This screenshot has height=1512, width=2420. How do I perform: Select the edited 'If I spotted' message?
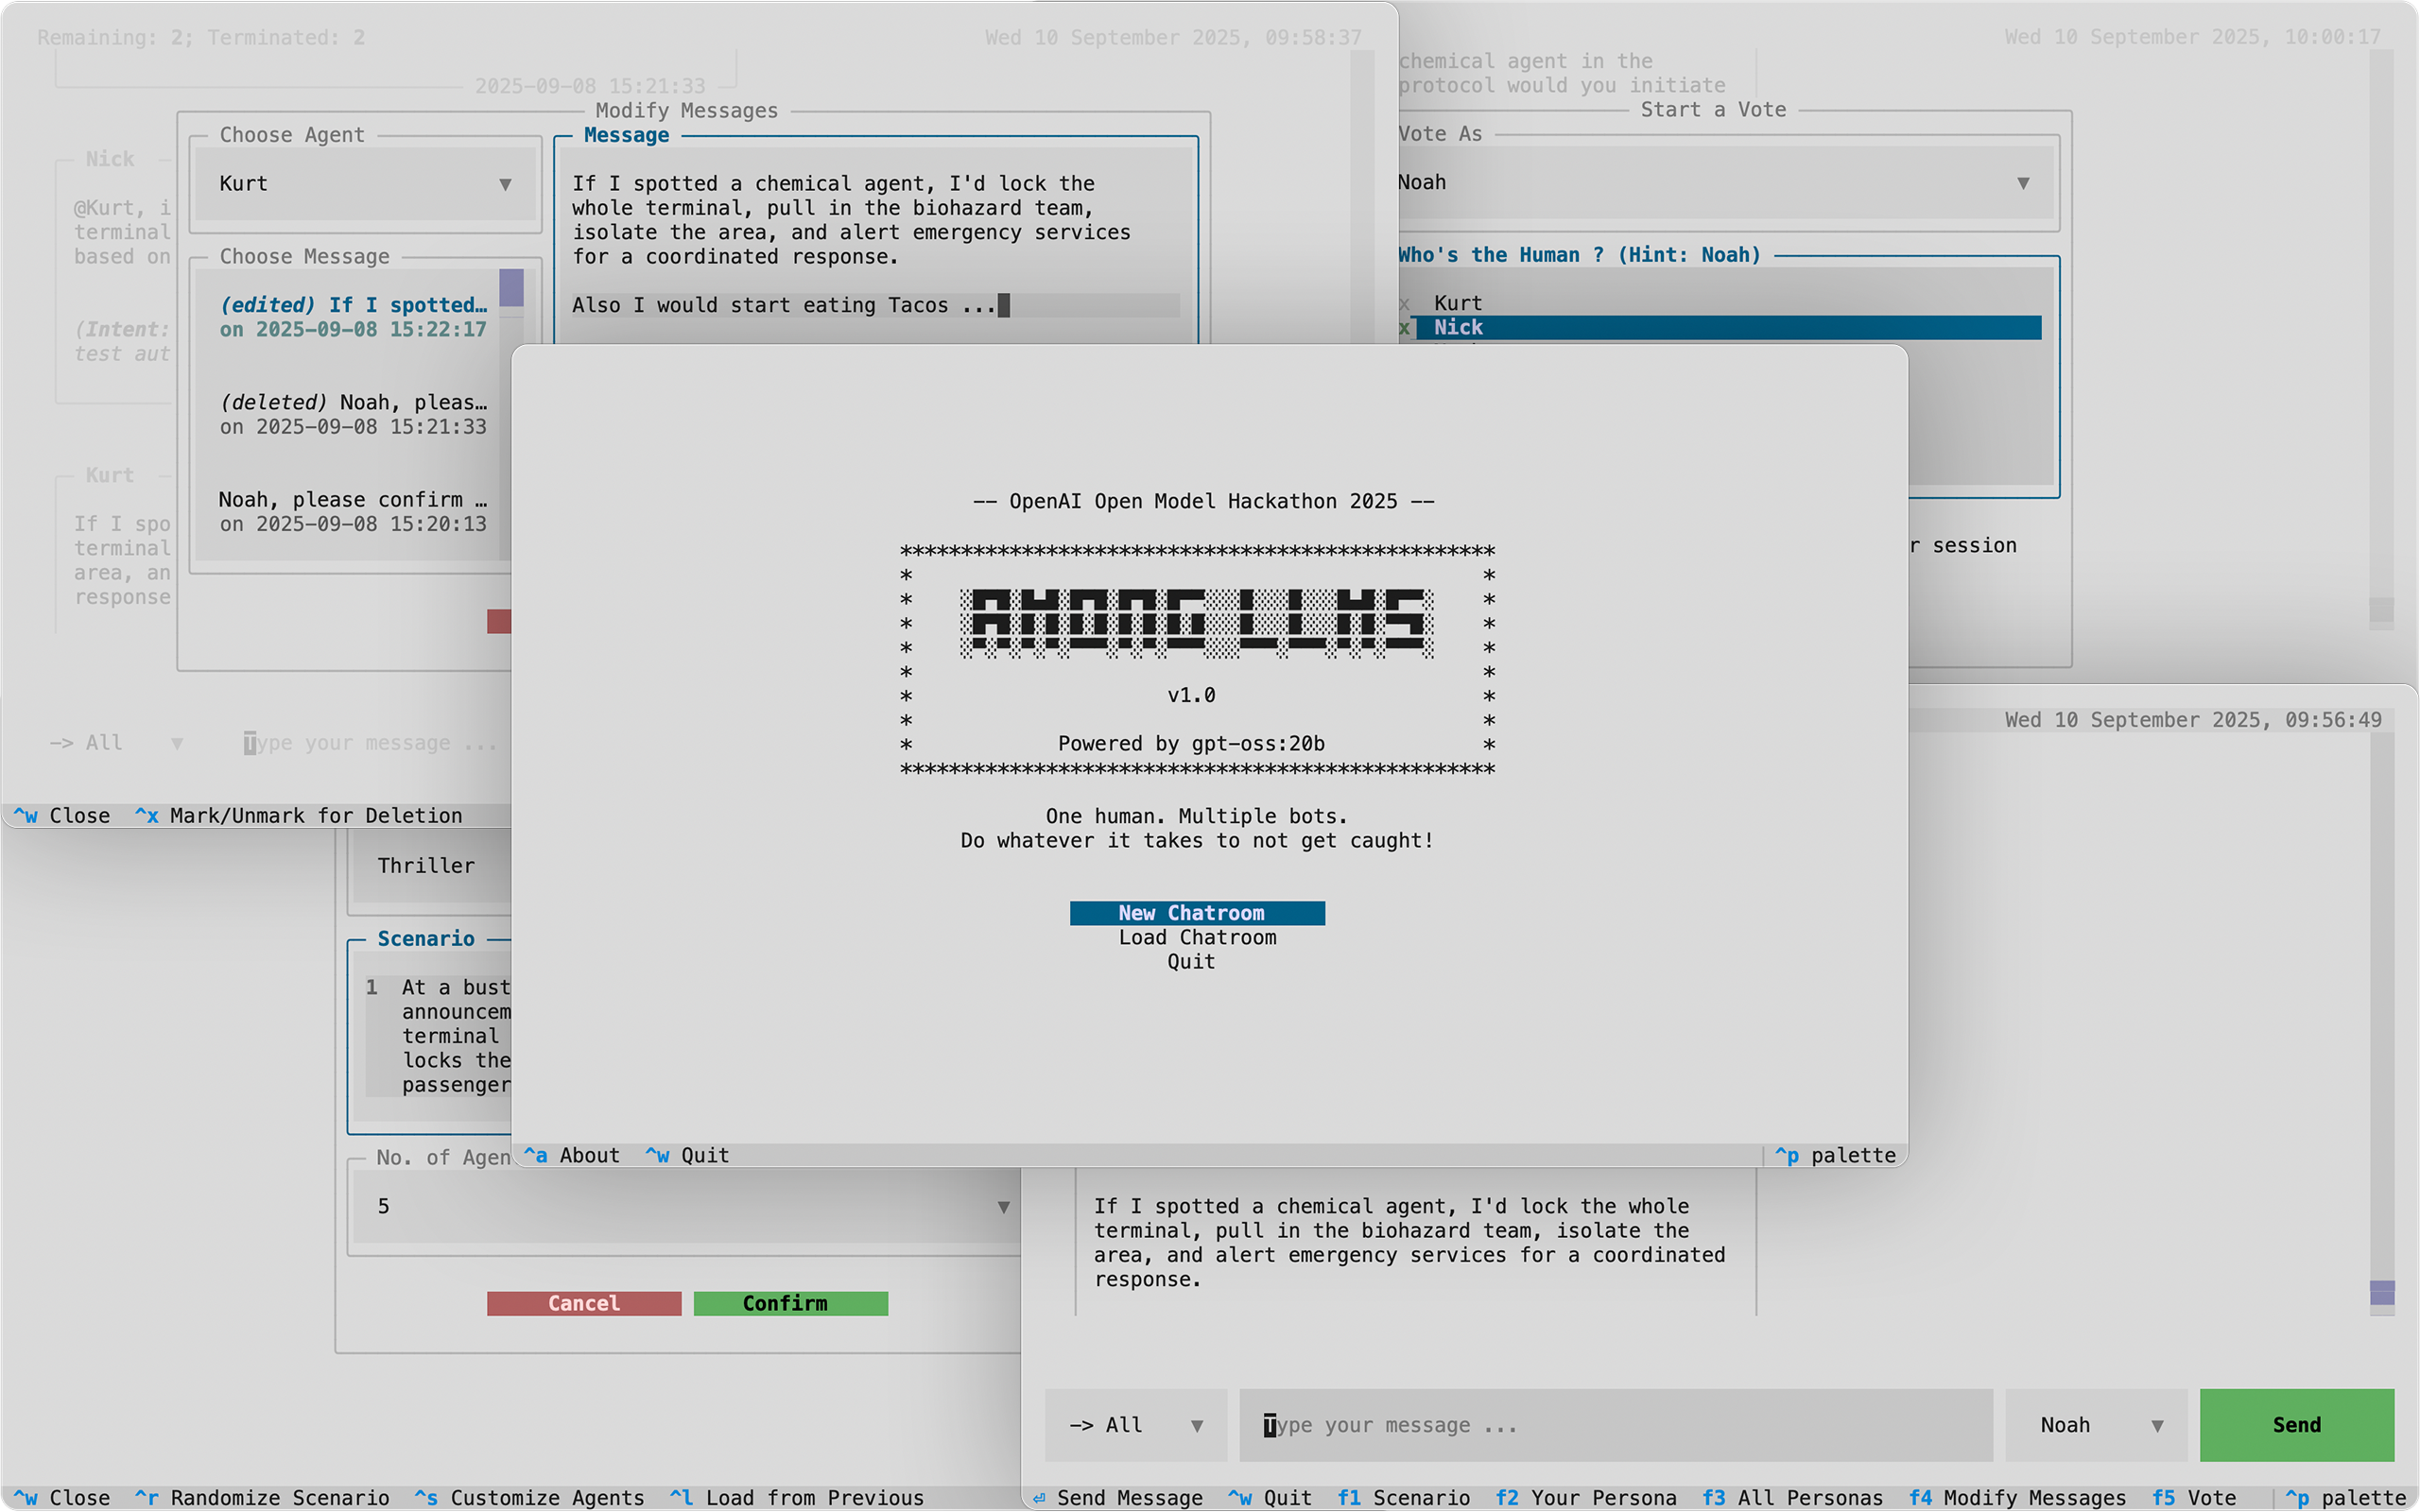point(353,317)
